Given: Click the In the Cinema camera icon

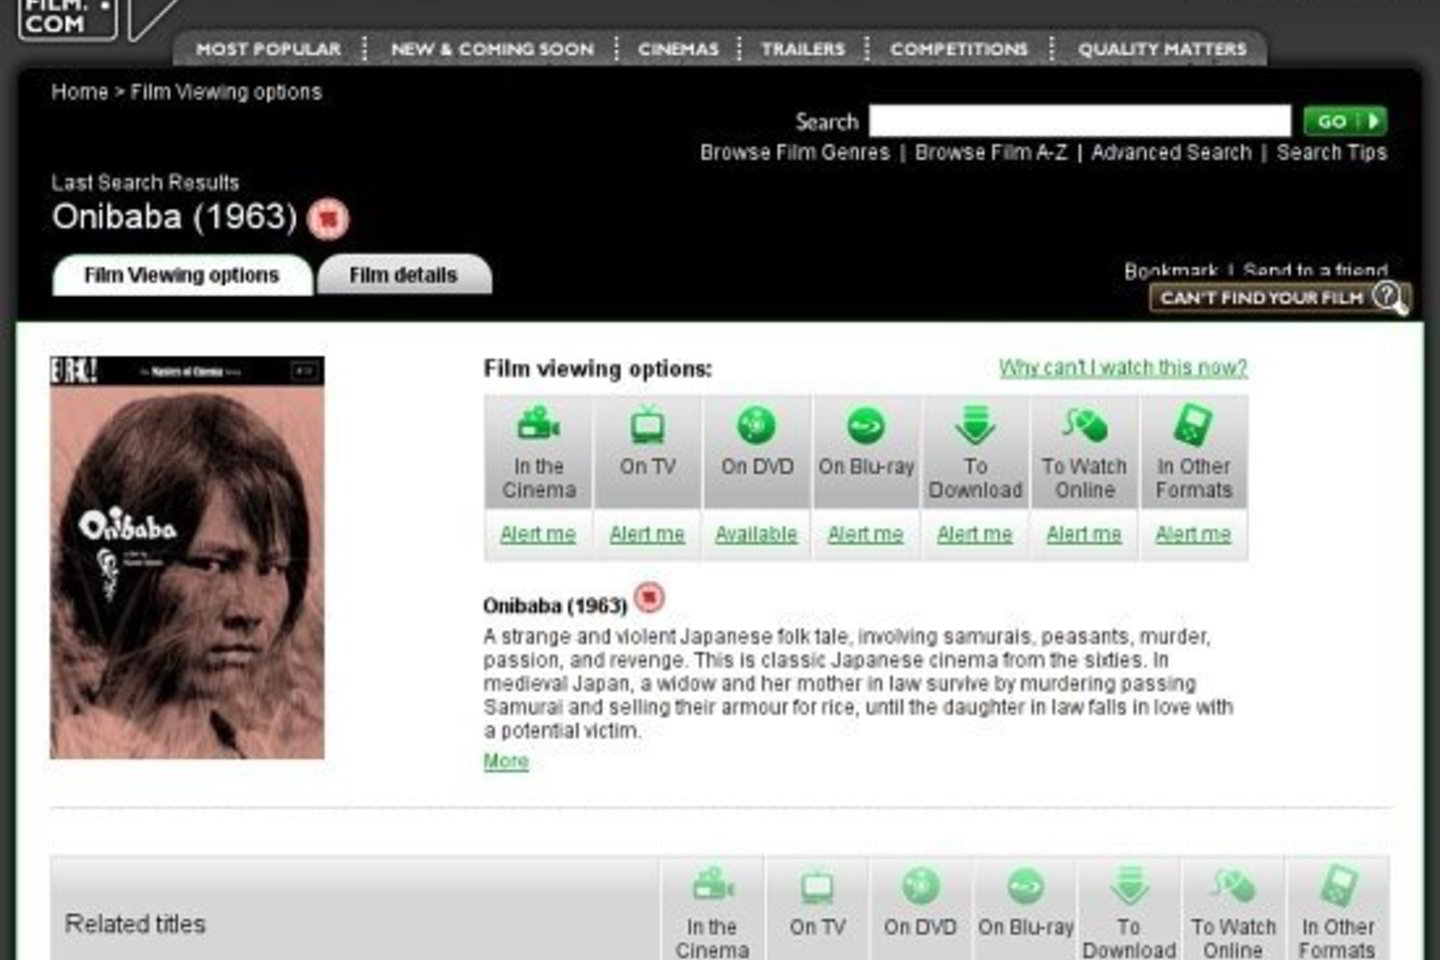Looking at the screenshot, I should [538, 424].
